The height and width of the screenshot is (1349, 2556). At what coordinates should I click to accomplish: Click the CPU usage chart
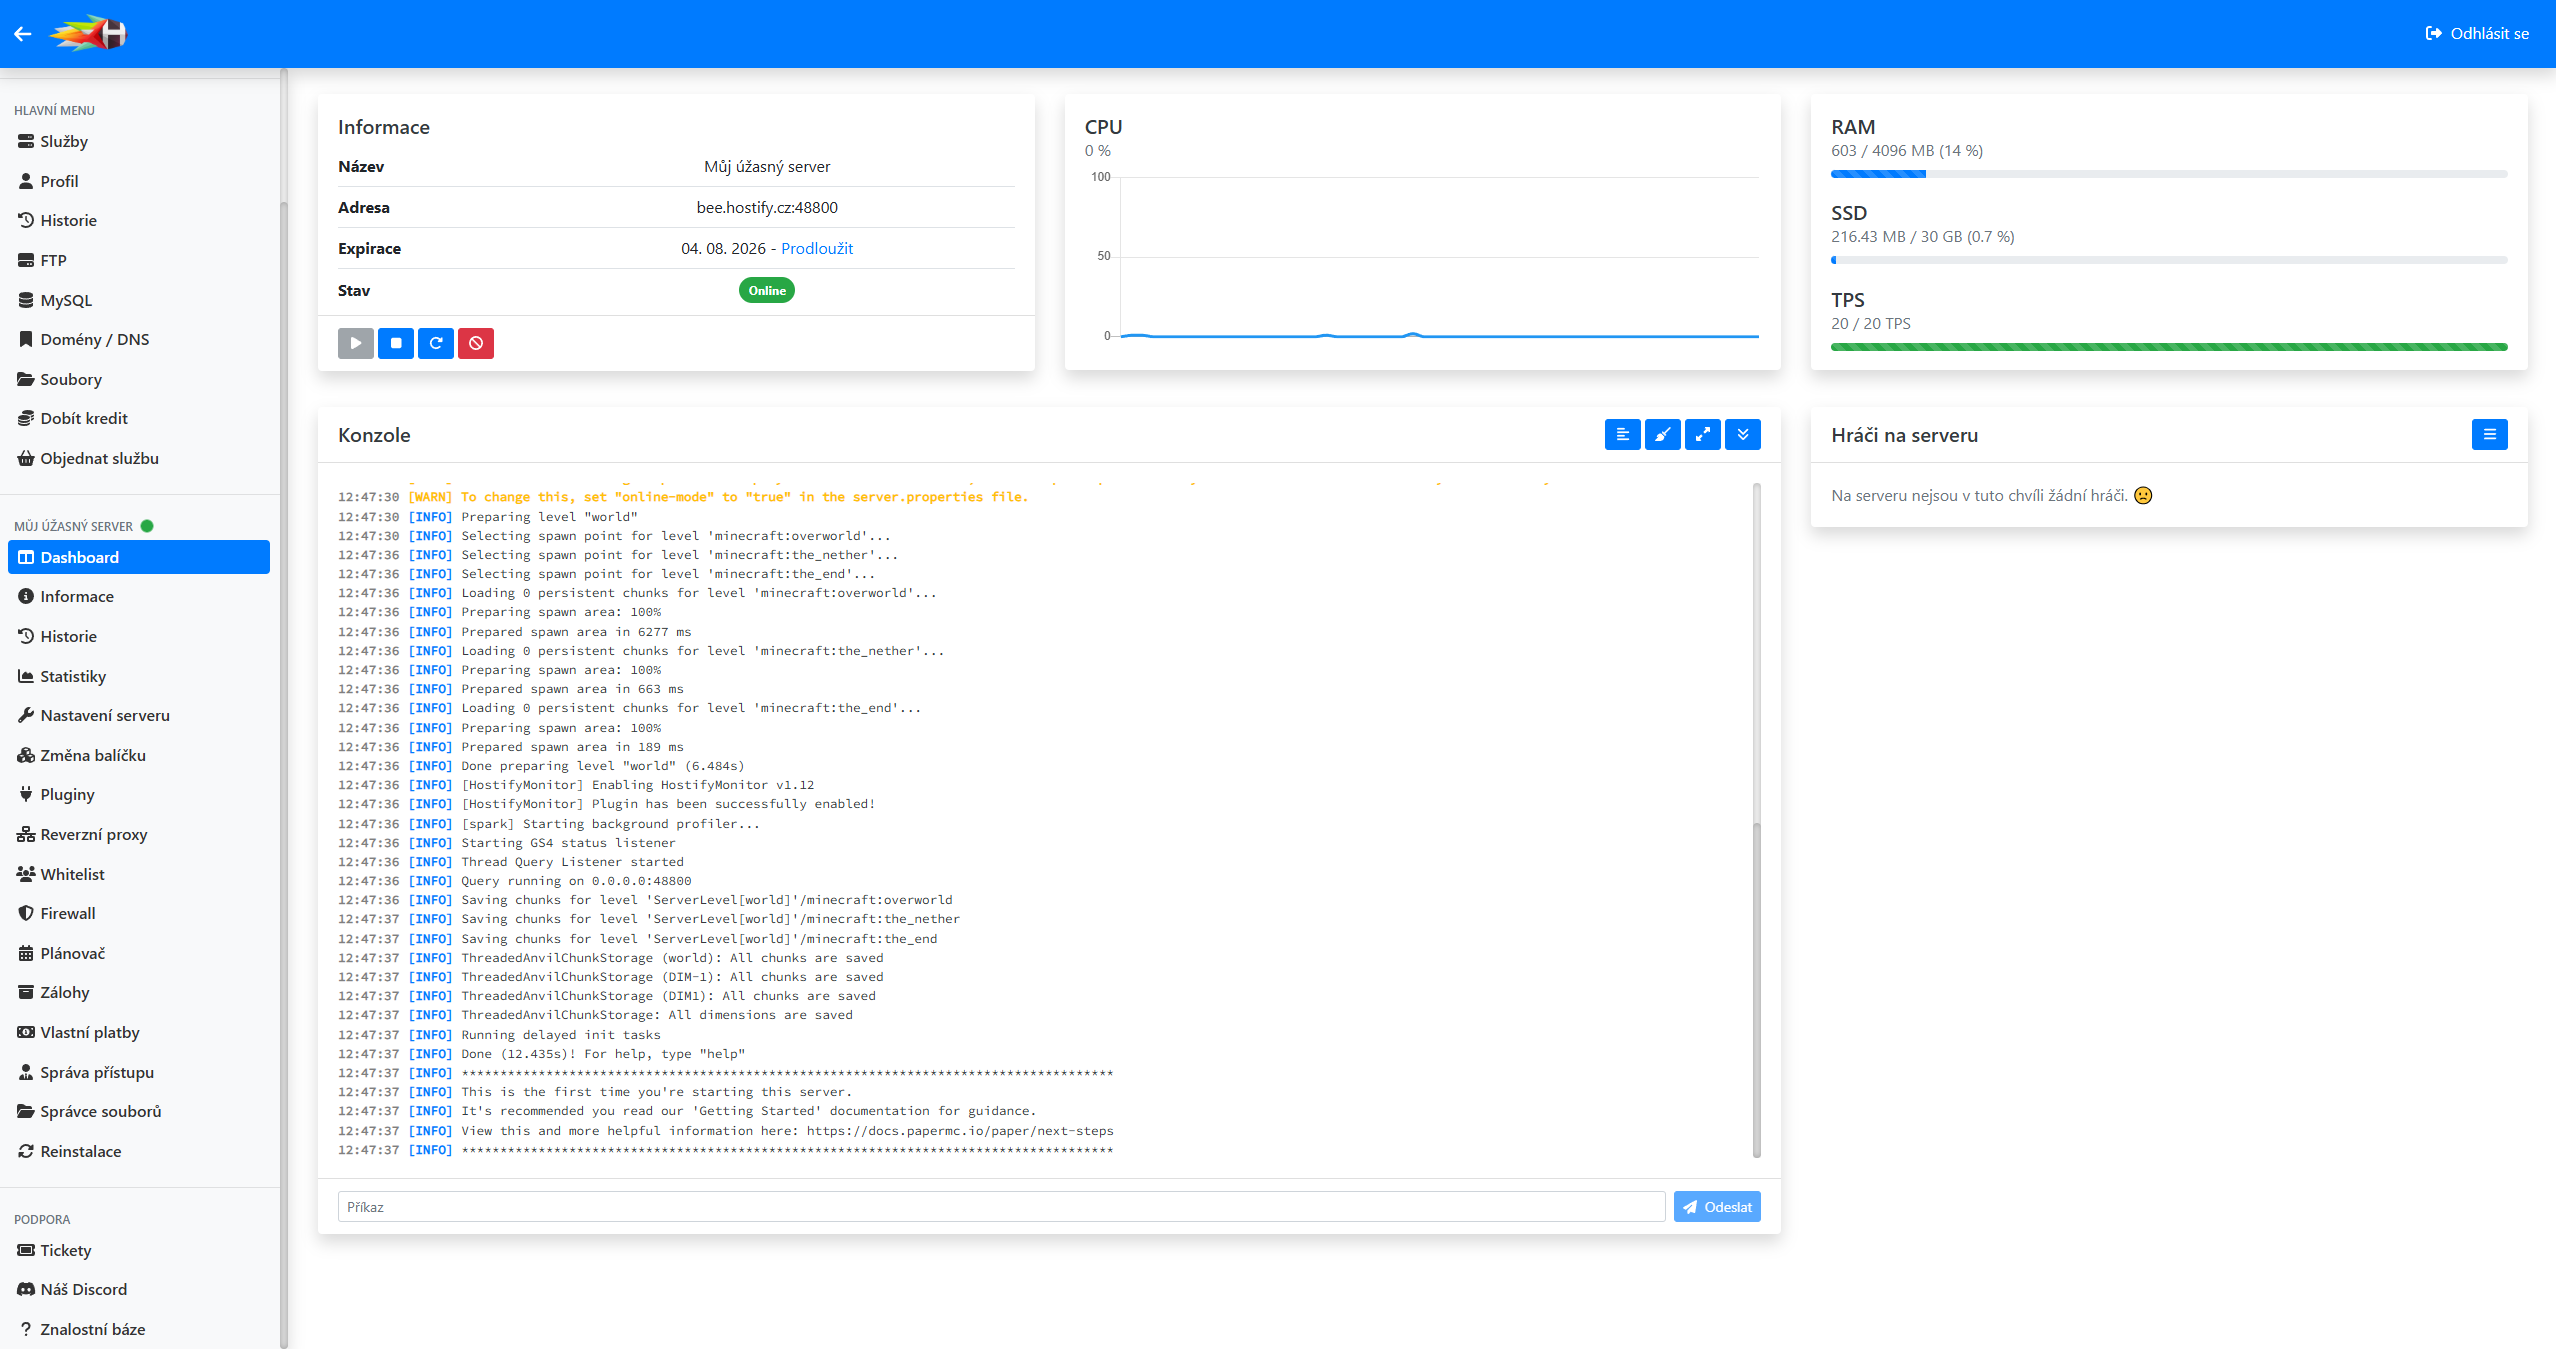[x=1424, y=257]
